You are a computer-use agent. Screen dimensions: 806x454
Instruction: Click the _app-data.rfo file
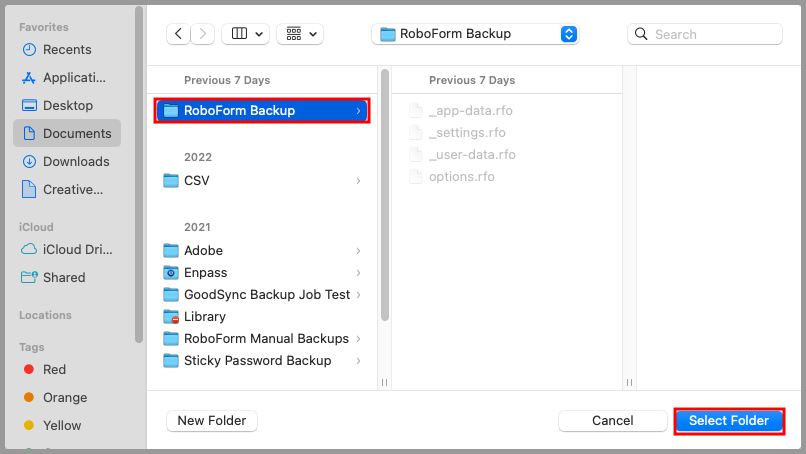coord(471,111)
